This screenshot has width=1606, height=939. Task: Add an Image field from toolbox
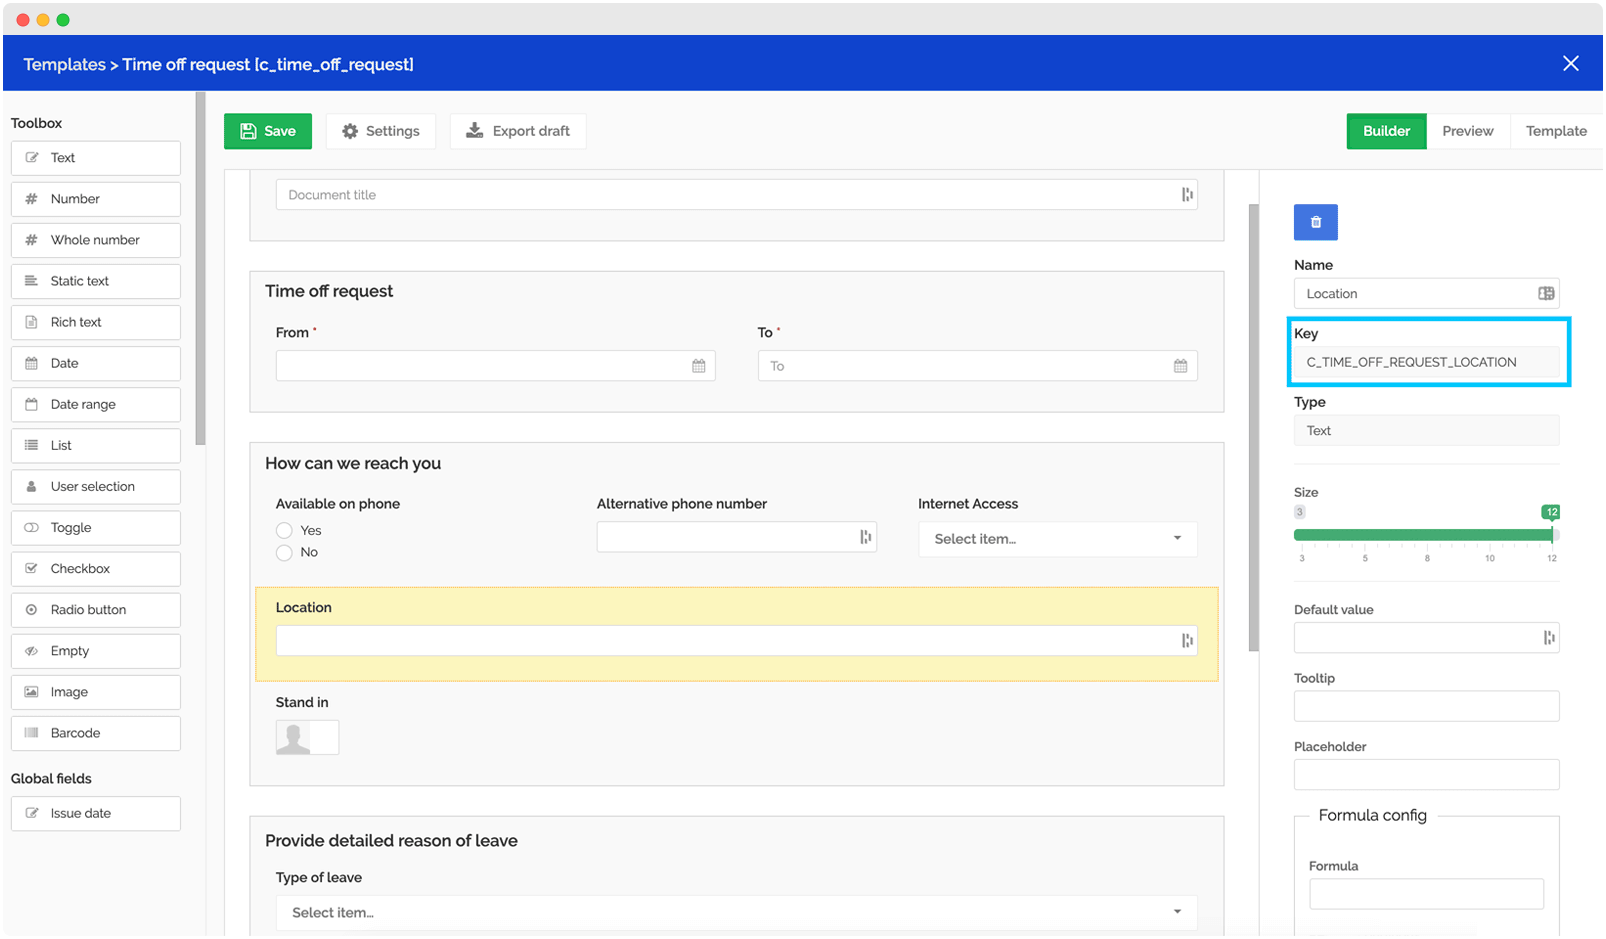pyautogui.click(x=96, y=692)
